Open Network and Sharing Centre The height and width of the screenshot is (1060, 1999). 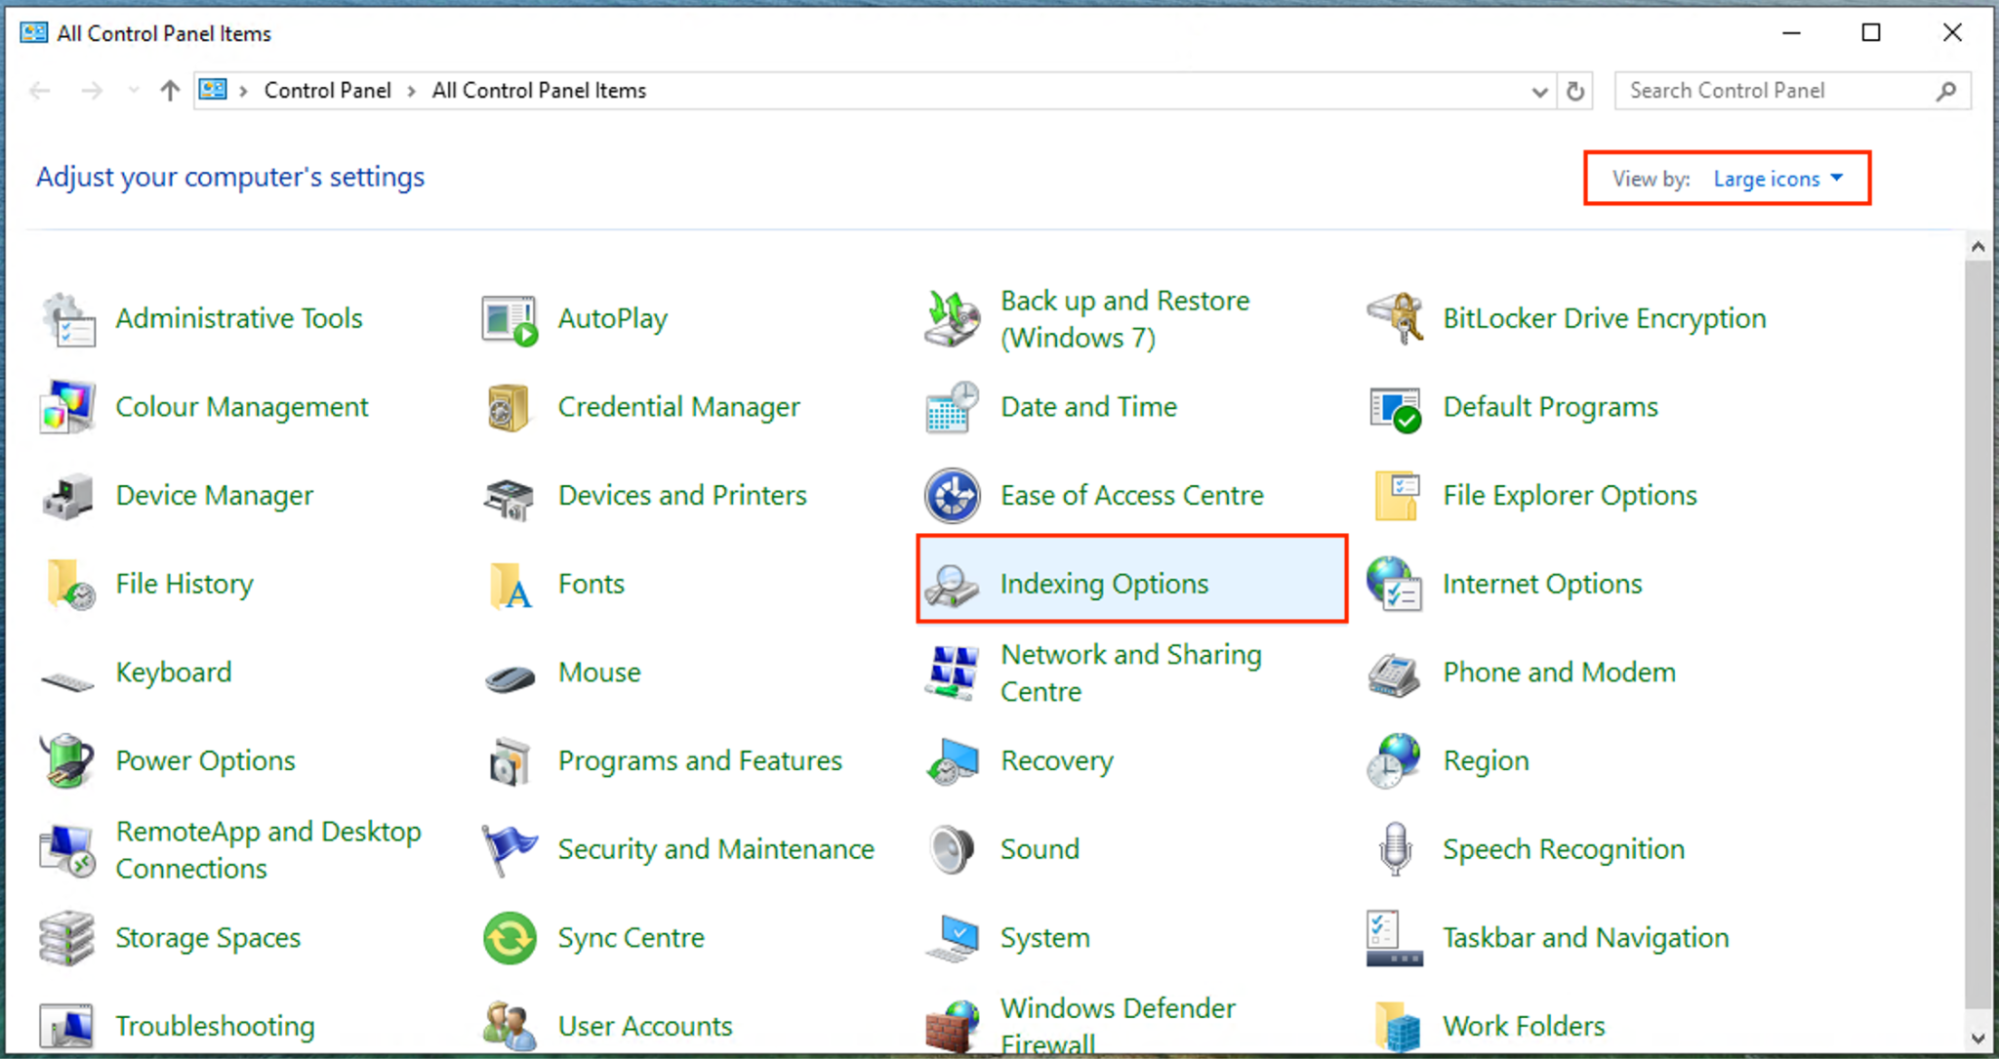[x=1130, y=672]
